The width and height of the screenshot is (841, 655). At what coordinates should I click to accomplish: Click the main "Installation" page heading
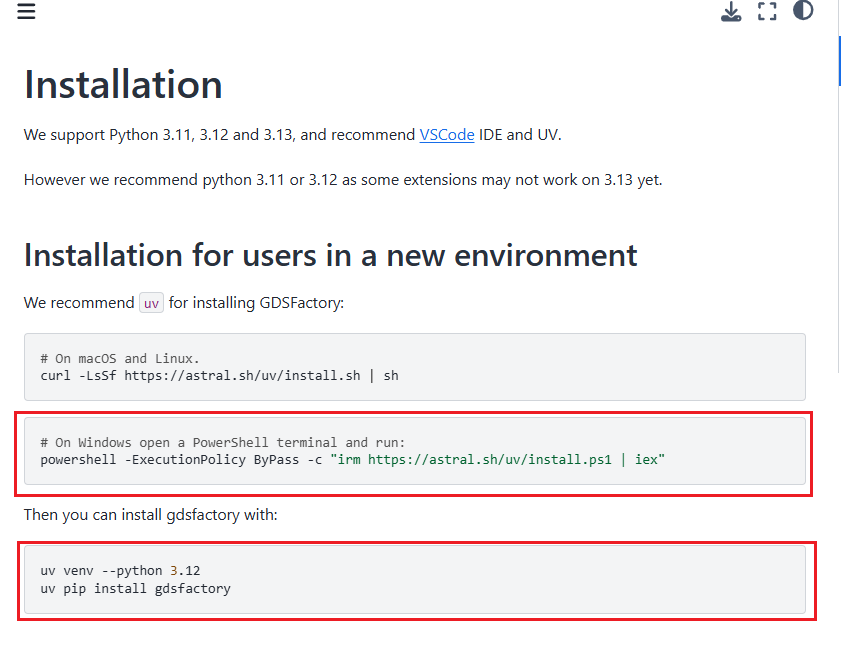pyautogui.click(x=123, y=85)
